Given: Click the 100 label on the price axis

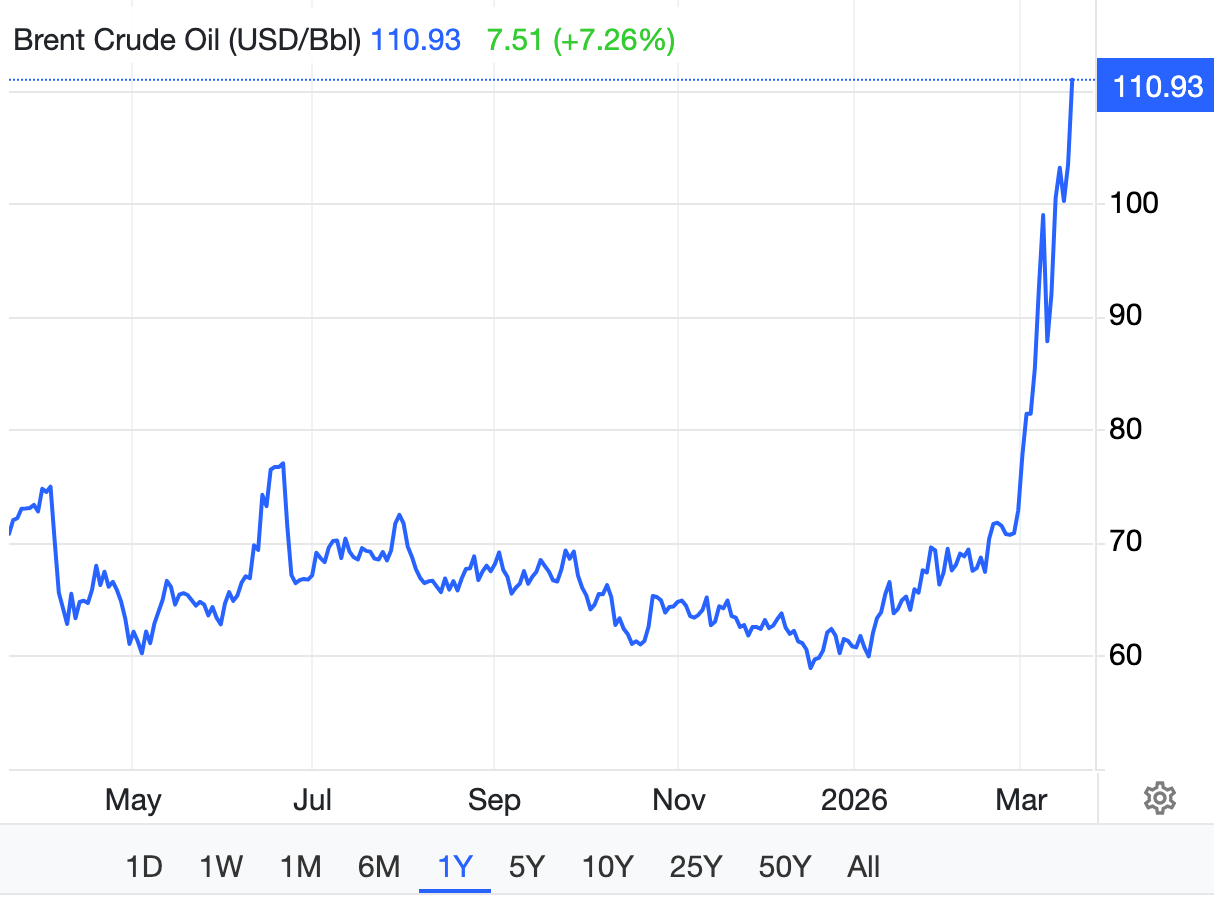Looking at the screenshot, I should pos(1135,203).
